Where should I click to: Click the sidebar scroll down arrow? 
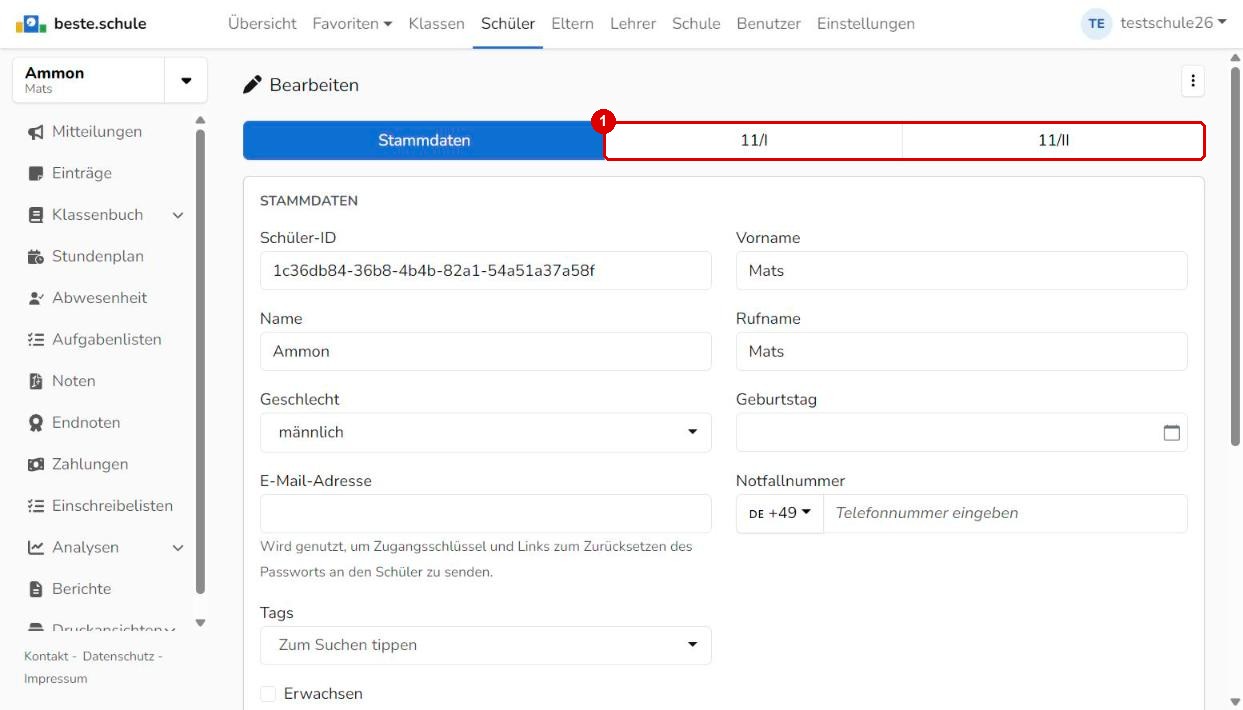coord(200,623)
